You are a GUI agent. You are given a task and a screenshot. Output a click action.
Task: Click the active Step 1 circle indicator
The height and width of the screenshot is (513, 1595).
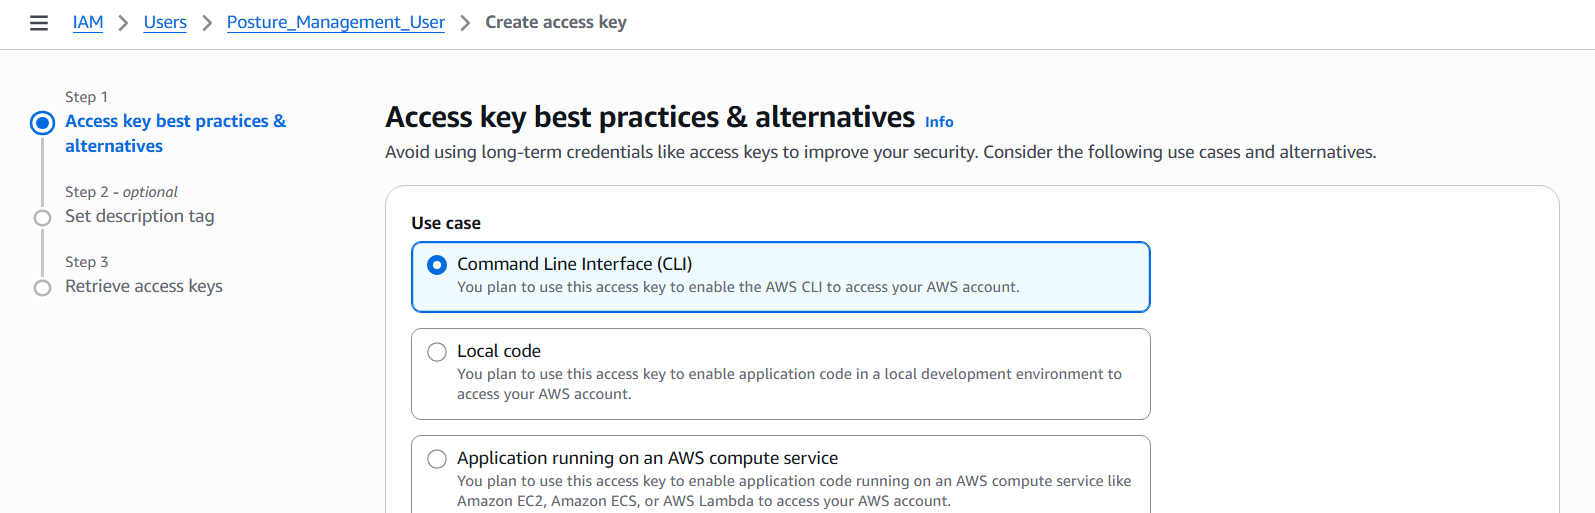[x=42, y=123]
